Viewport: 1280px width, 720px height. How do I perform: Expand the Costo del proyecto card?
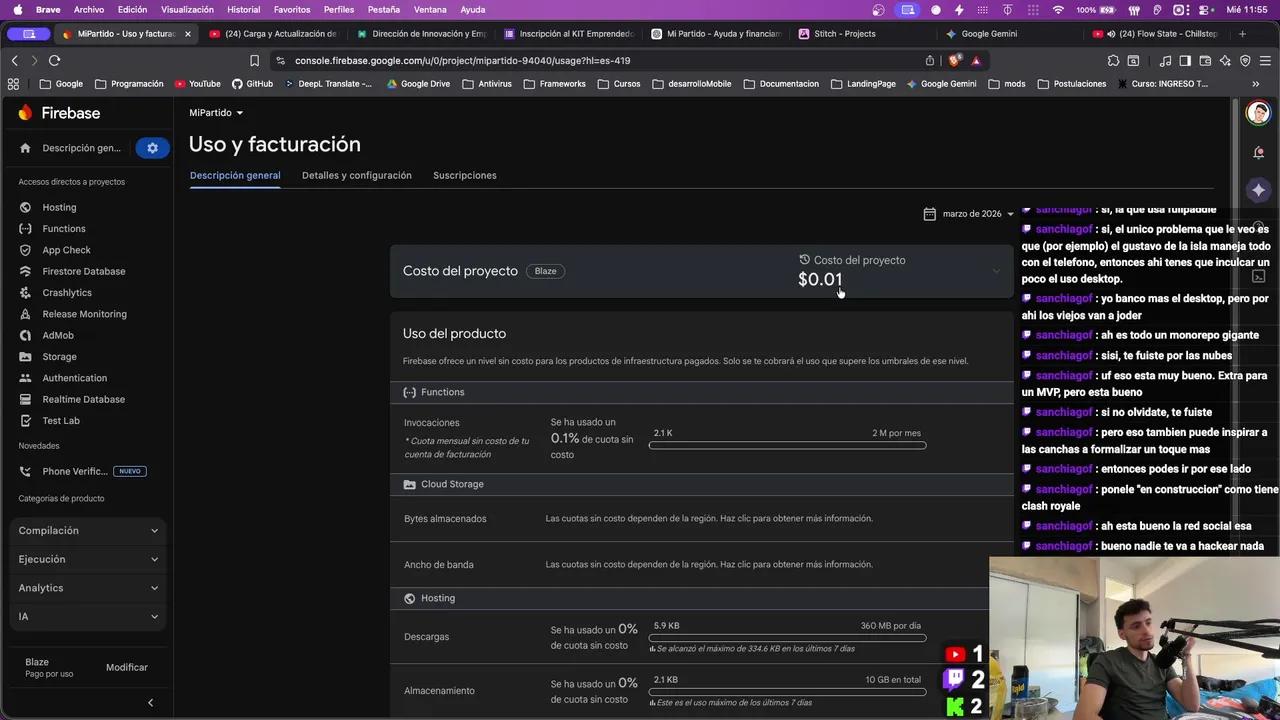(995, 271)
